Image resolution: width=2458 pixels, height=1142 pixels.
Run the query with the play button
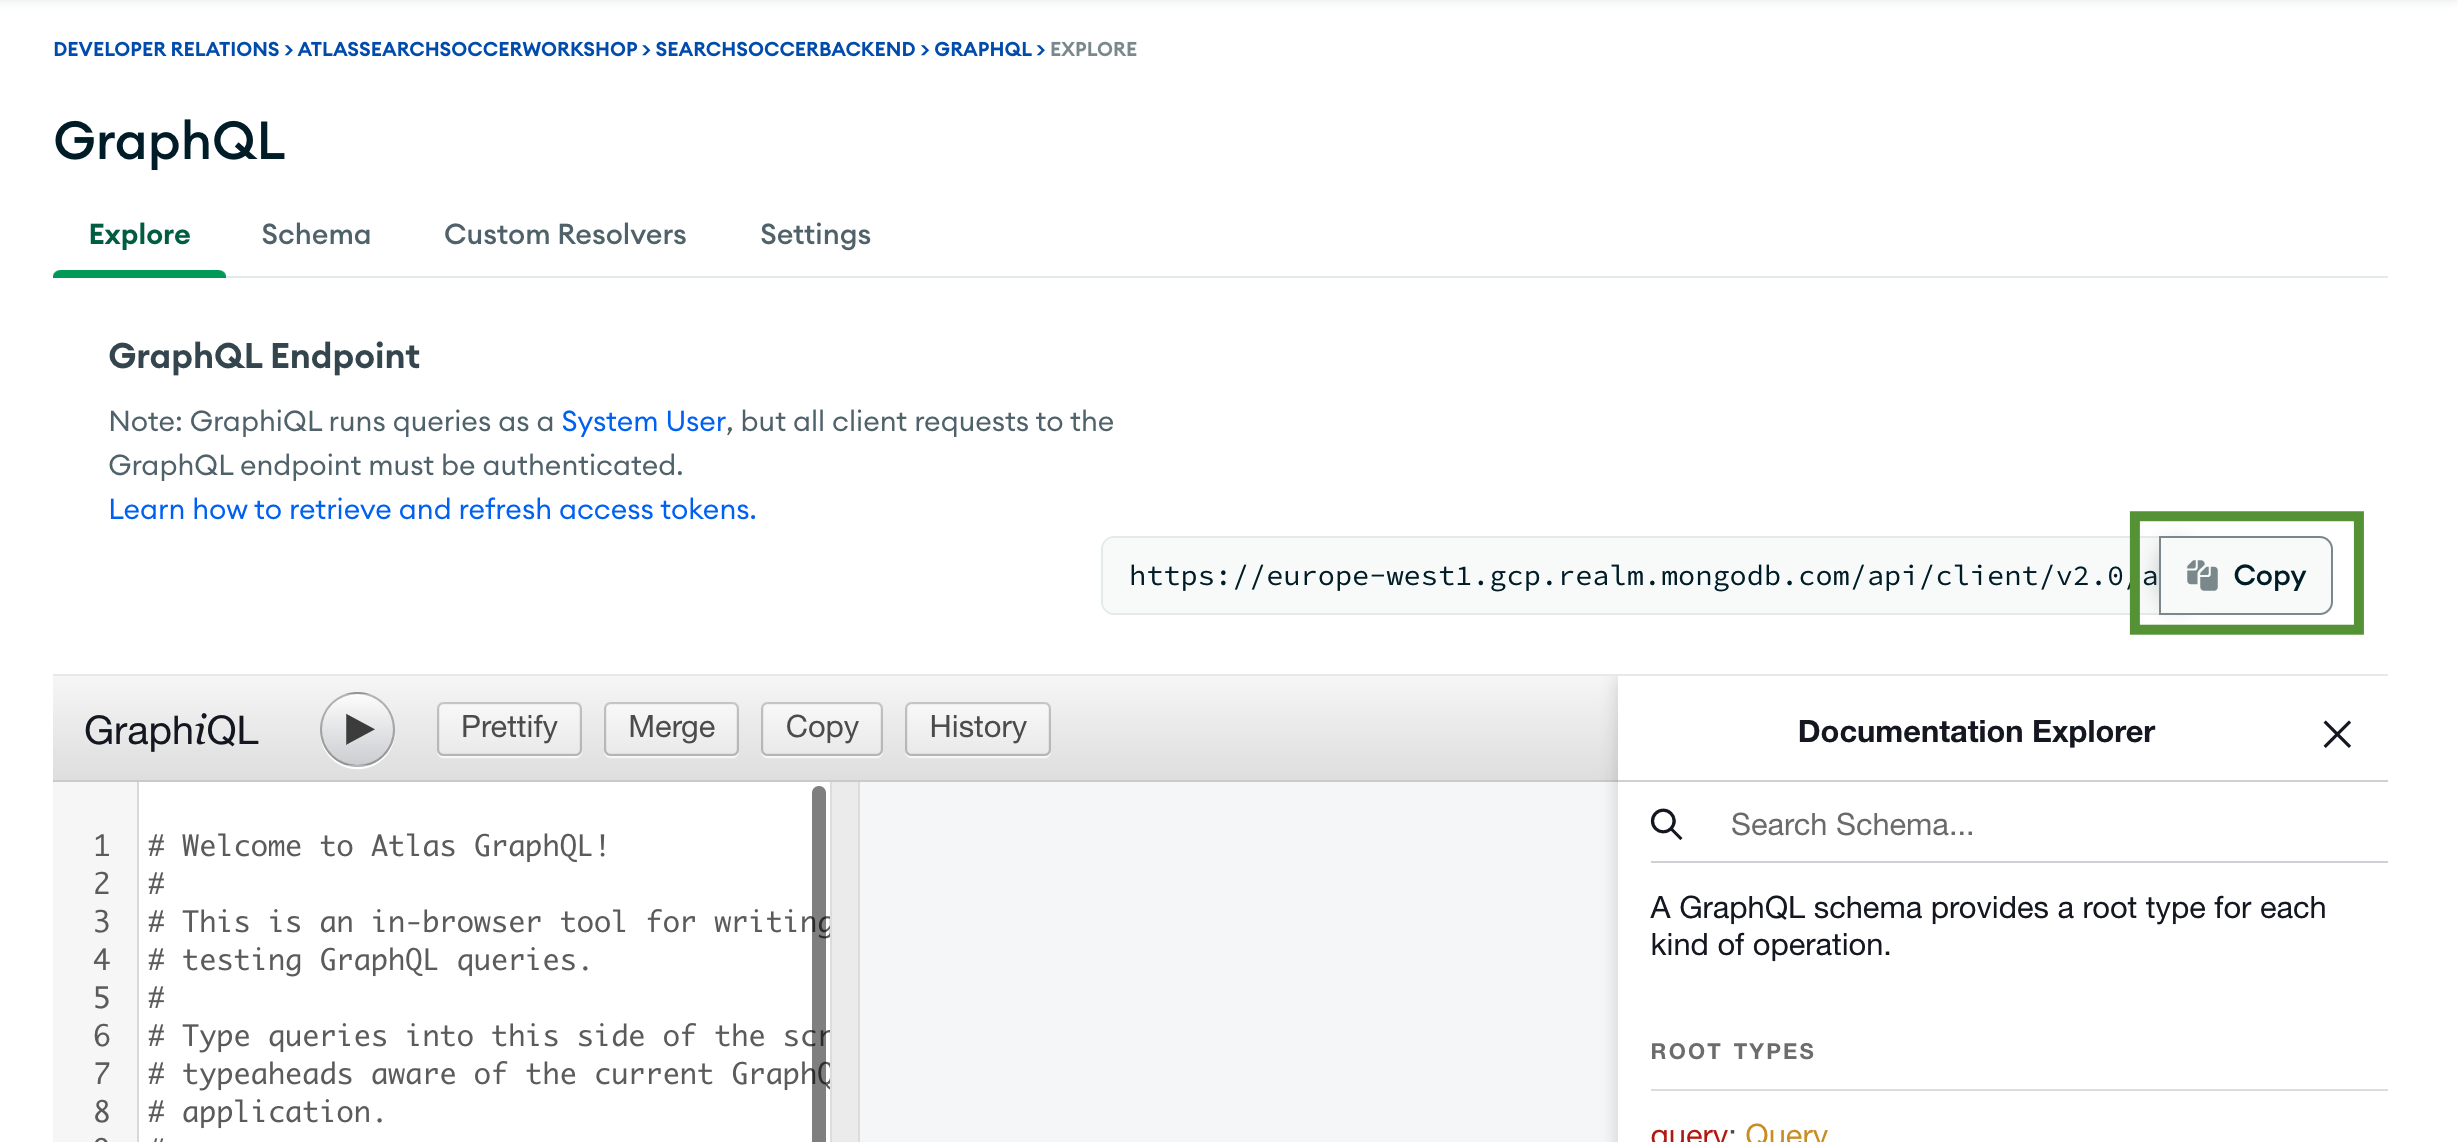coord(357,730)
